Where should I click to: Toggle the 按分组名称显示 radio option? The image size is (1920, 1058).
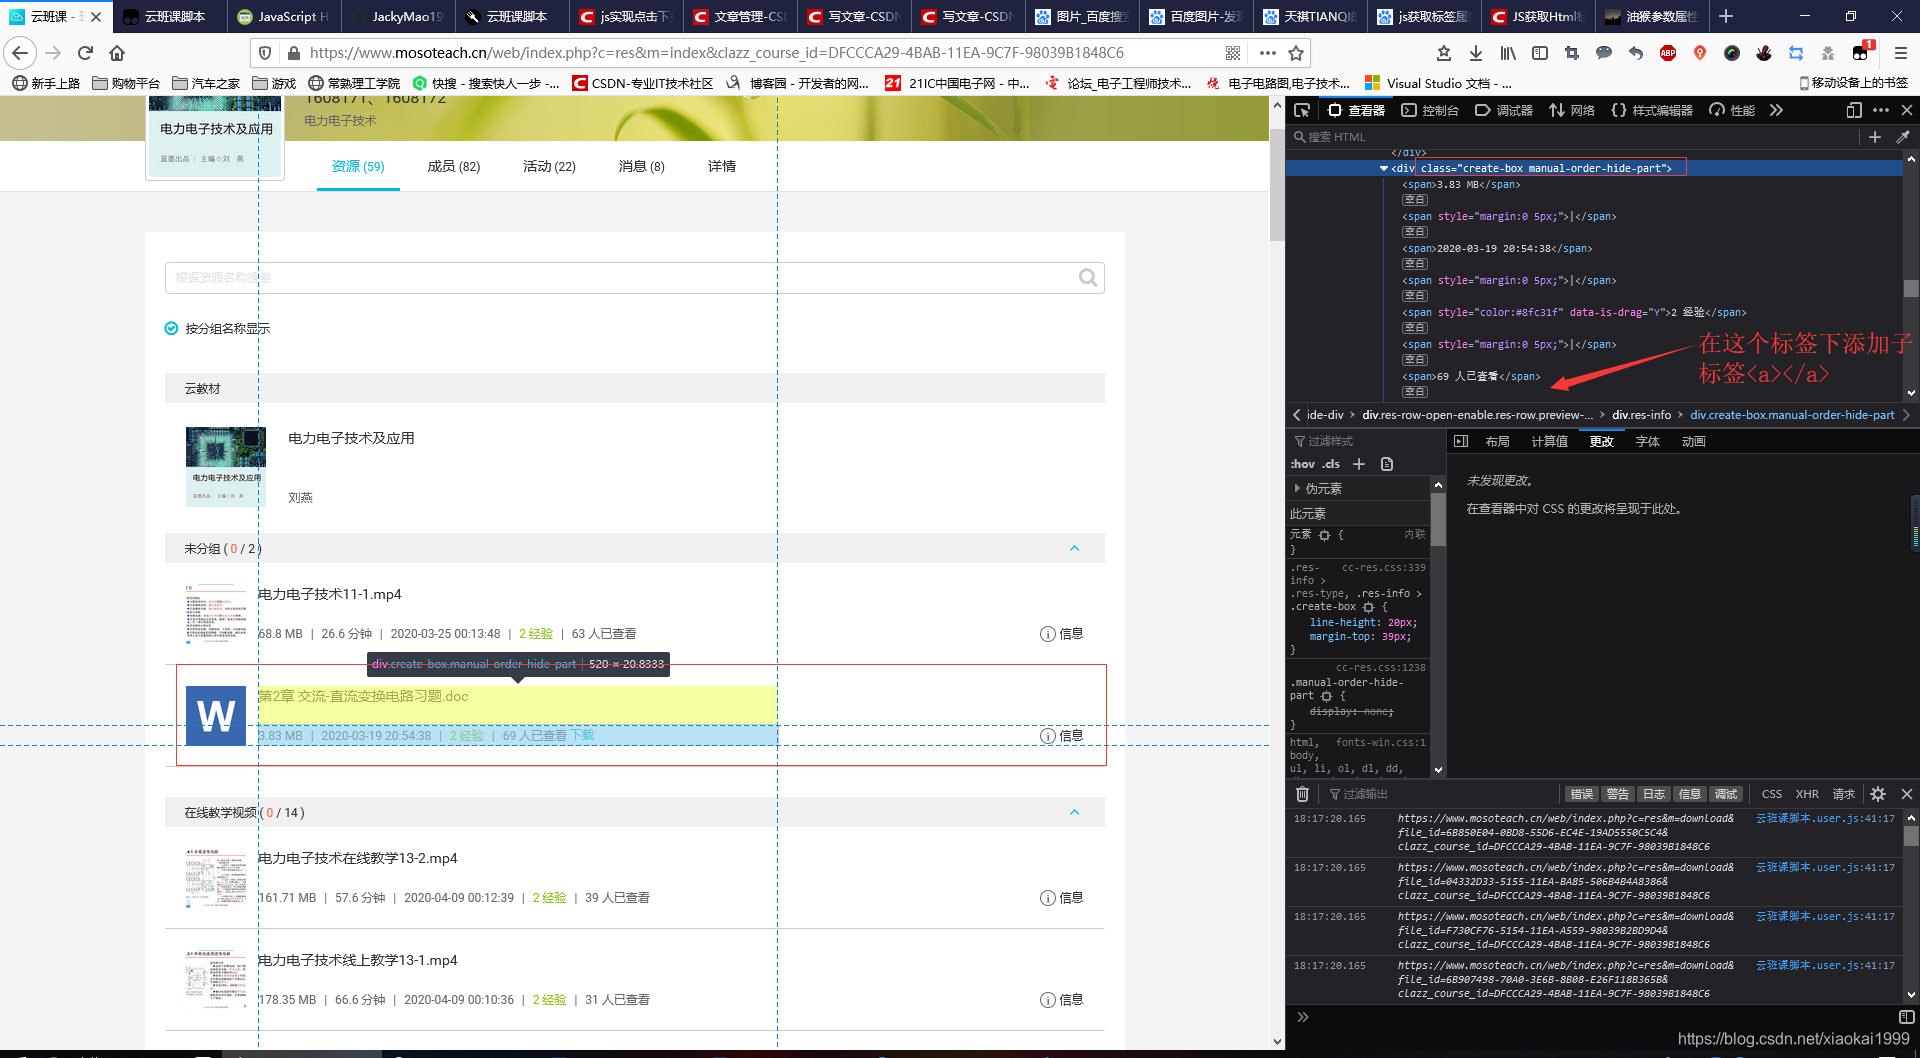(x=171, y=328)
